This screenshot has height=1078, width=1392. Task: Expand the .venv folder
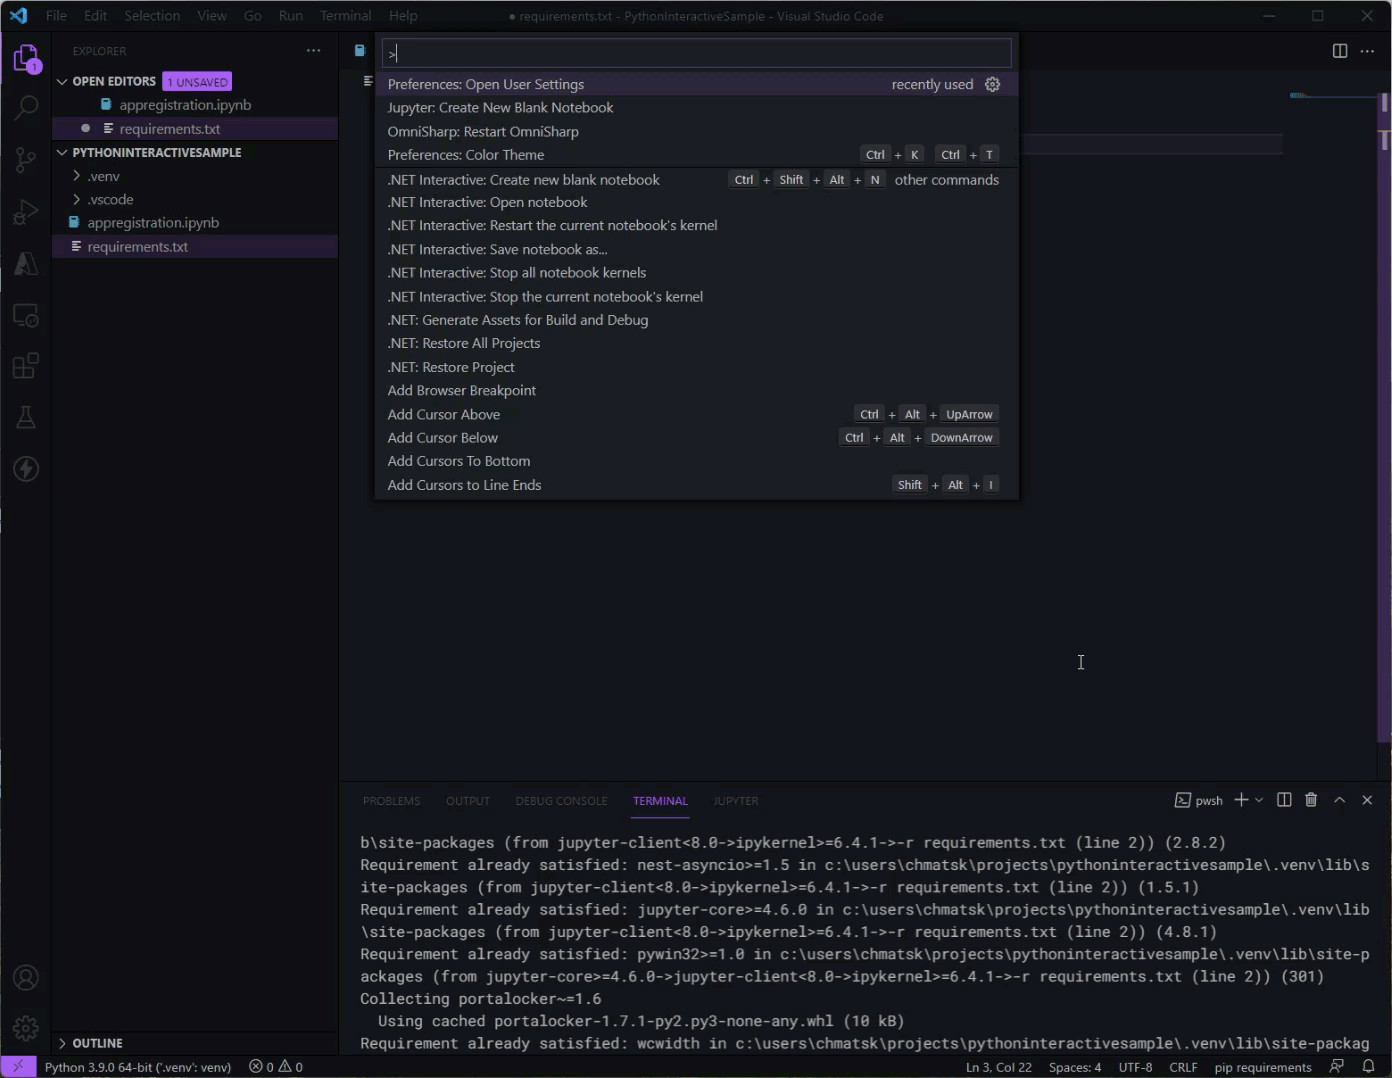103,176
